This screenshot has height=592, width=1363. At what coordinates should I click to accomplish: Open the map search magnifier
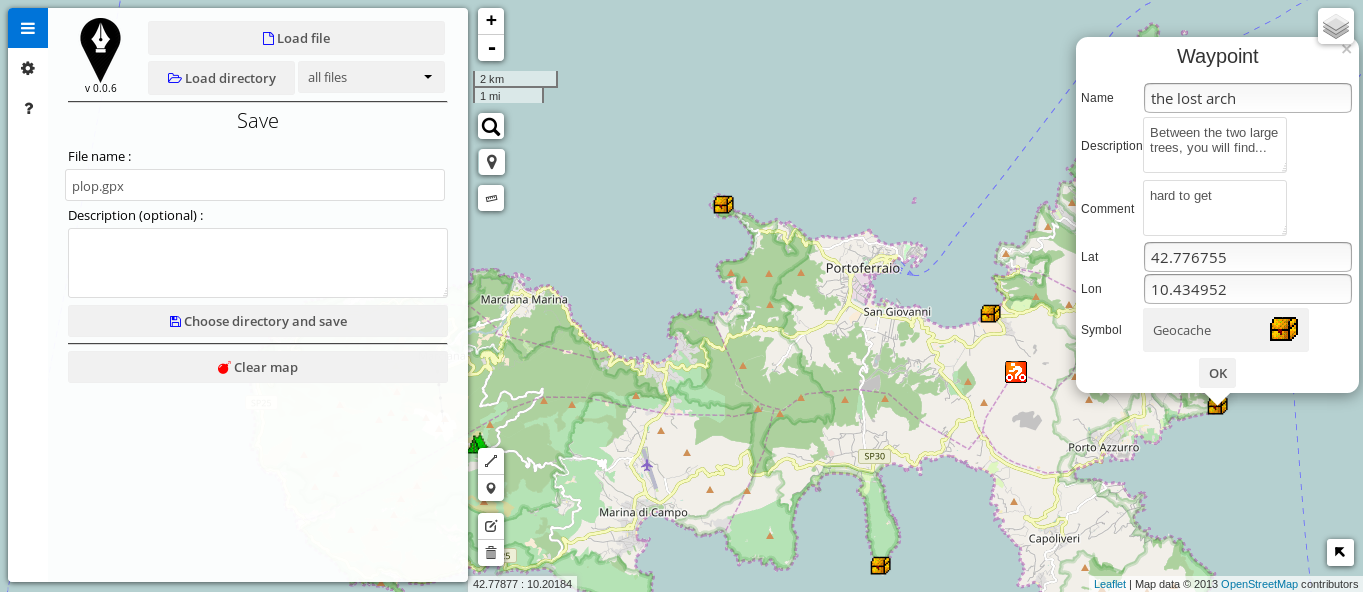(x=491, y=126)
